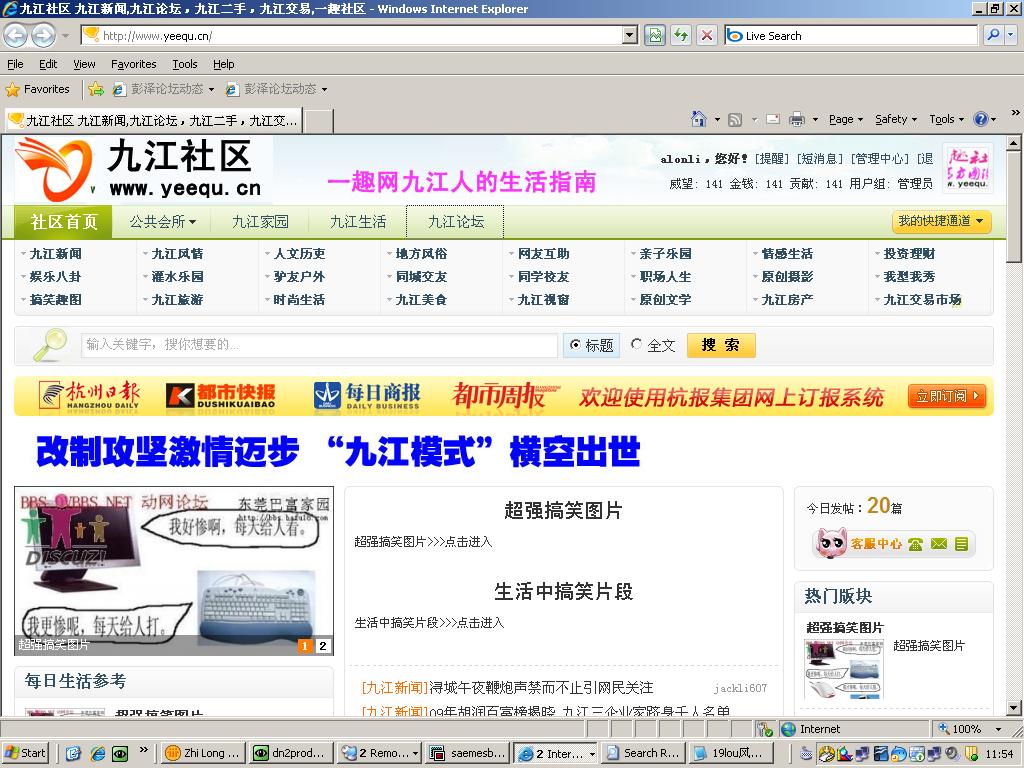Click the Compatibility View icon
This screenshot has height=768, width=1024.
pyautogui.click(x=655, y=36)
